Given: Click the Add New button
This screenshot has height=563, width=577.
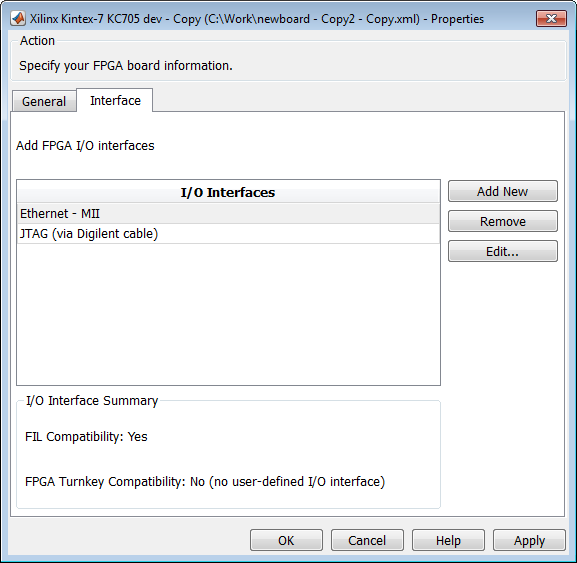Looking at the screenshot, I should 503,191.
